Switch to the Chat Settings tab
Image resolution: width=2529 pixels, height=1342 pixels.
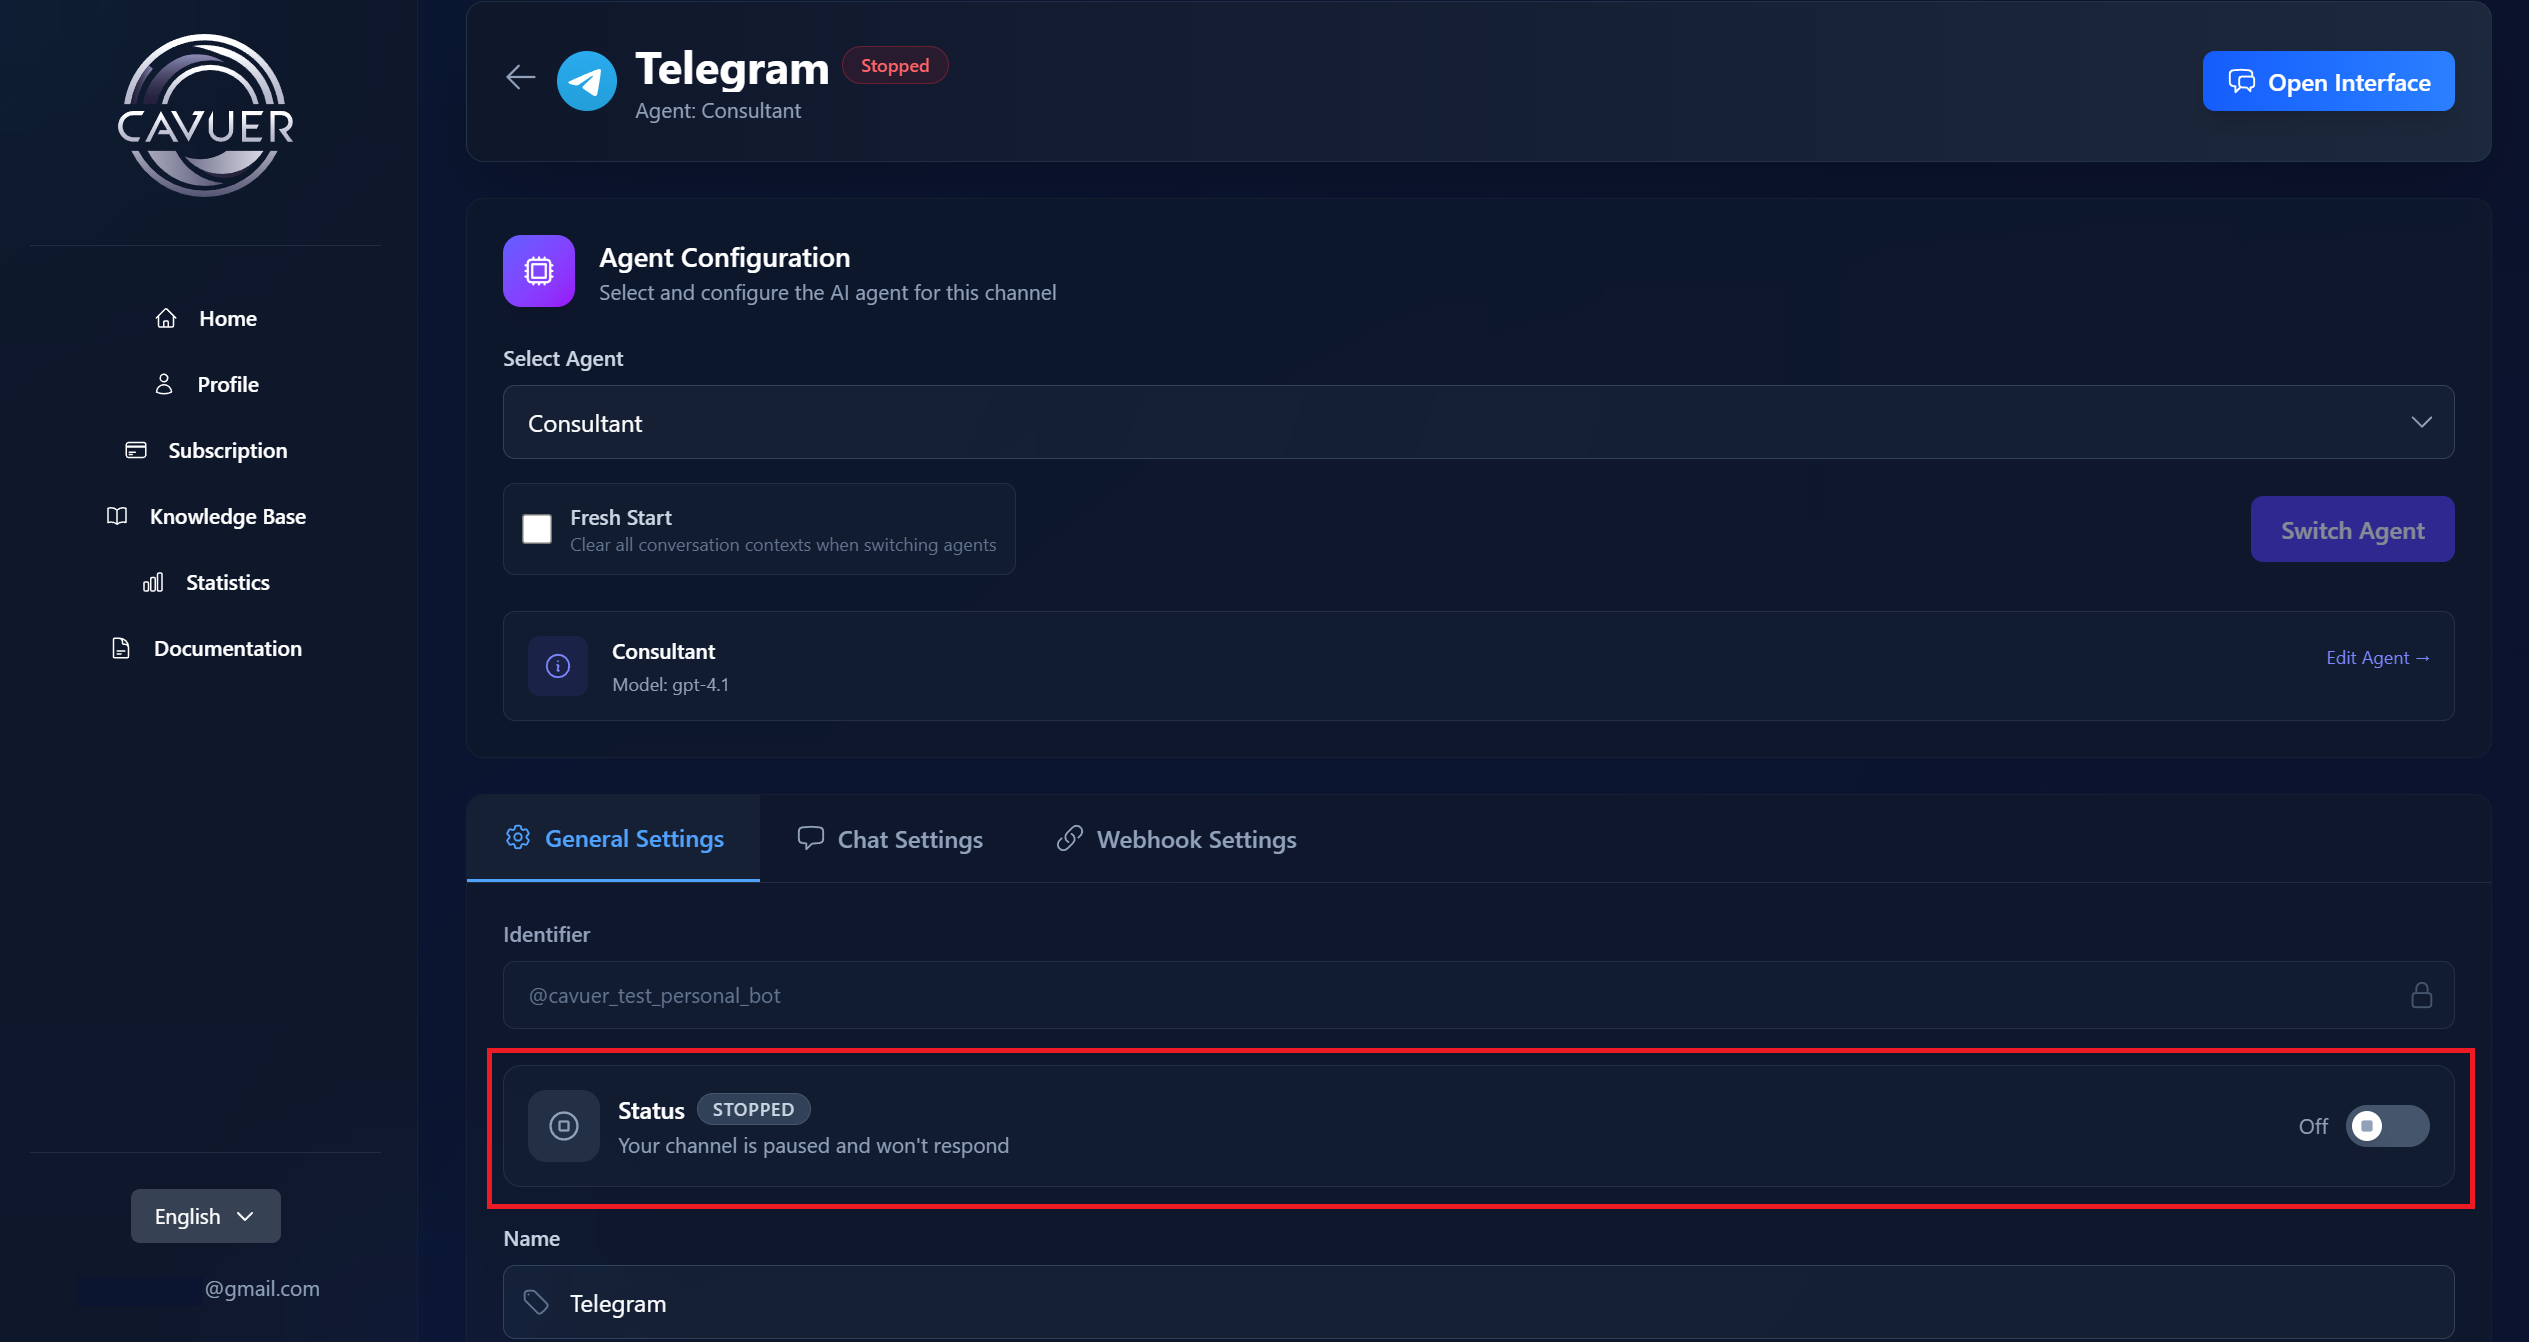(890, 839)
